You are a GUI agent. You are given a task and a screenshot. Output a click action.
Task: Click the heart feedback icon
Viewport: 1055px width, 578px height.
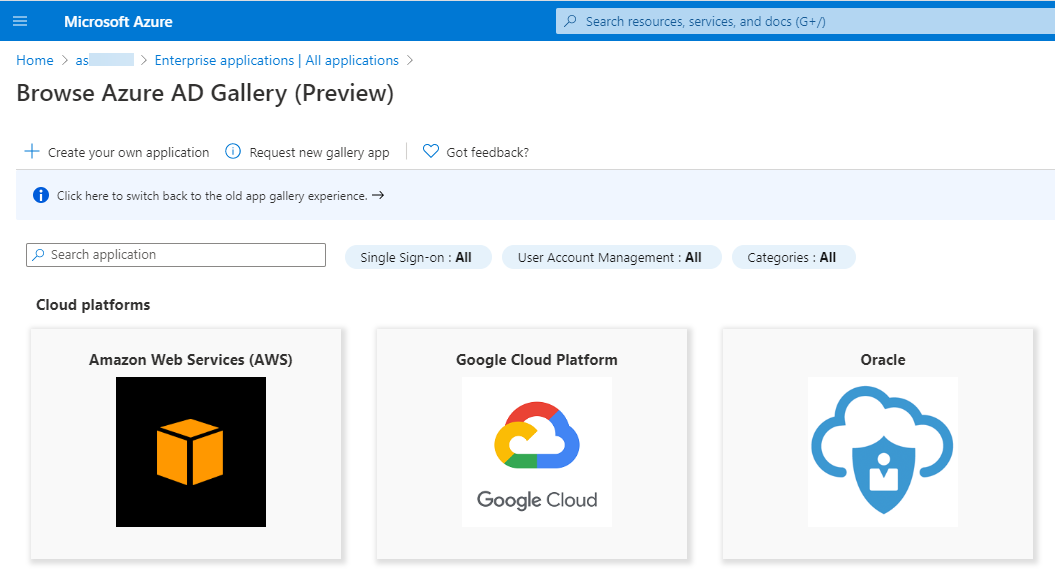click(x=431, y=151)
